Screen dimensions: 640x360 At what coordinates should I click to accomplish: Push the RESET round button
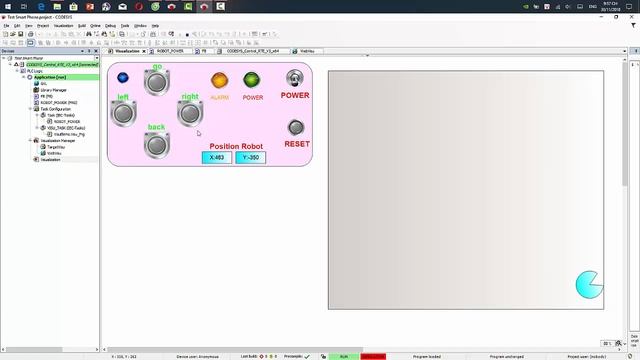point(296,127)
